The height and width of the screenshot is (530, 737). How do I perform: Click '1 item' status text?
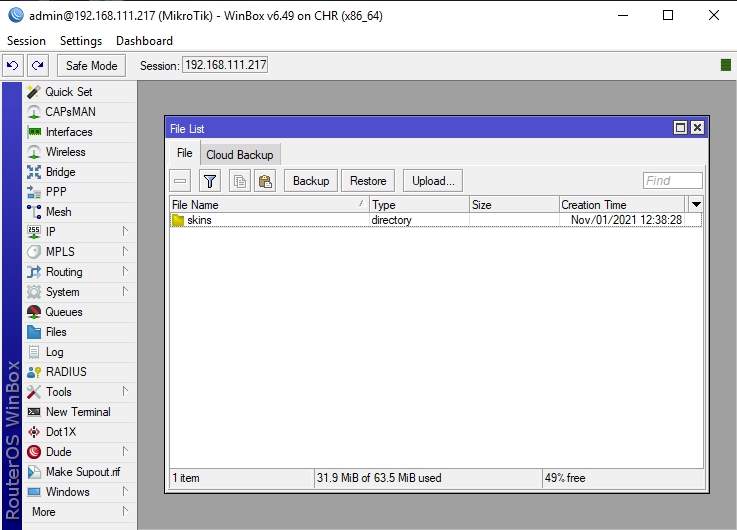[x=186, y=478]
